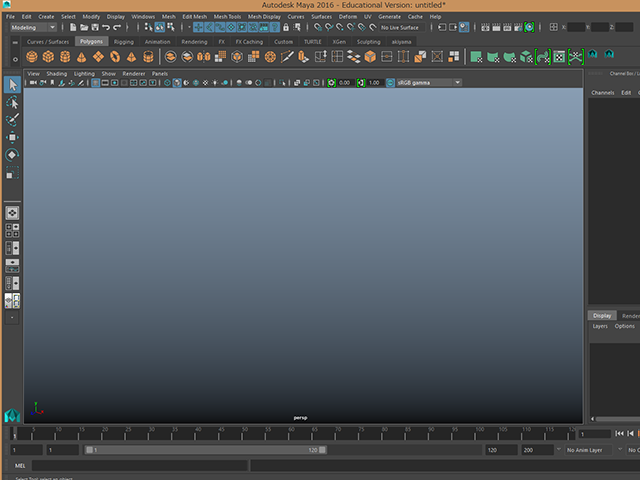Click the Redo arrow icon

pos(117,27)
